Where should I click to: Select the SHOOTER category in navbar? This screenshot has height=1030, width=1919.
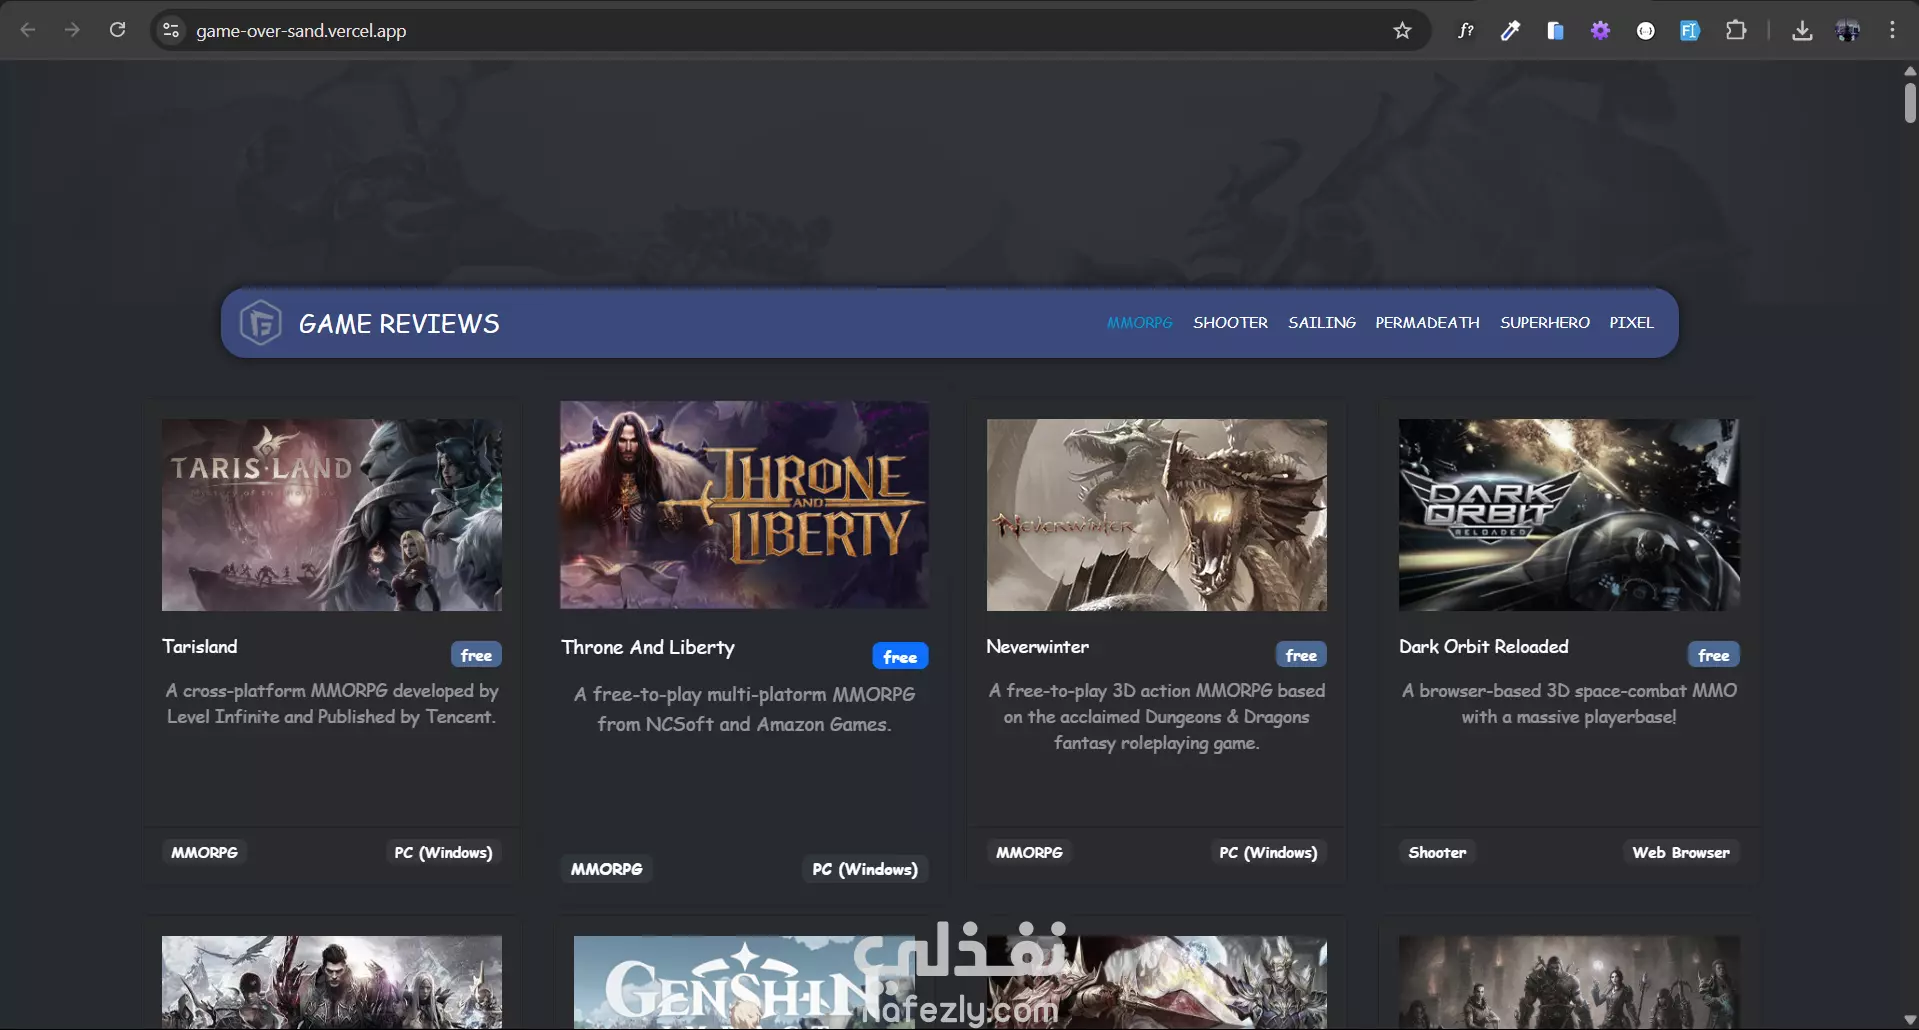click(x=1230, y=322)
